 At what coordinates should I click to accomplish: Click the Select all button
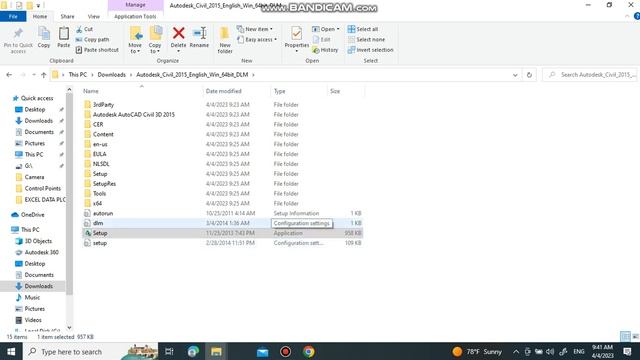(363, 29)
